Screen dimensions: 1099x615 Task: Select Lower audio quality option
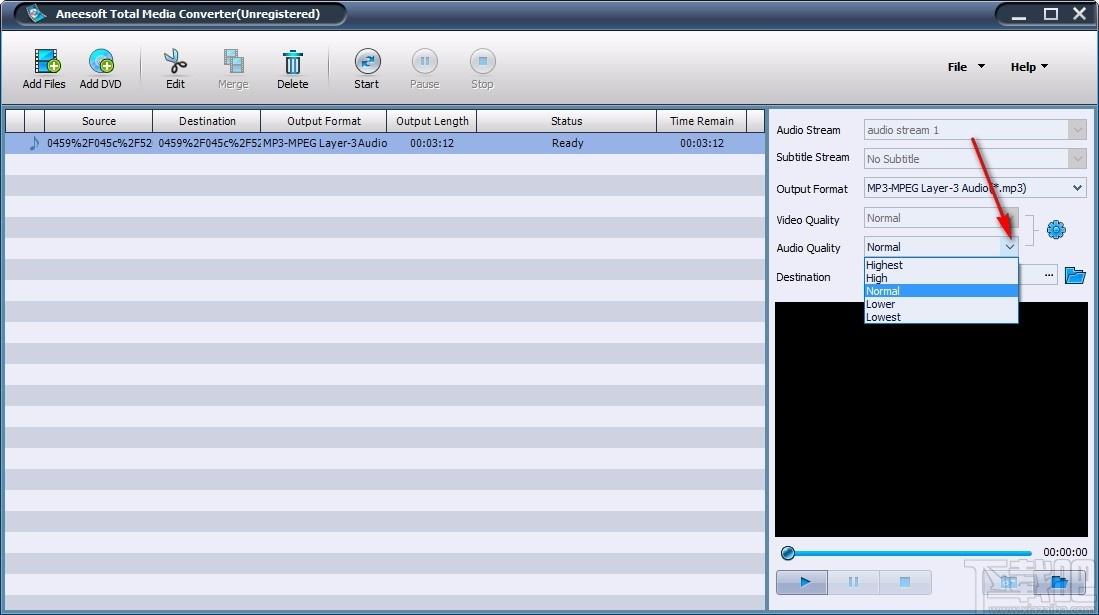(x=941, y=304)
